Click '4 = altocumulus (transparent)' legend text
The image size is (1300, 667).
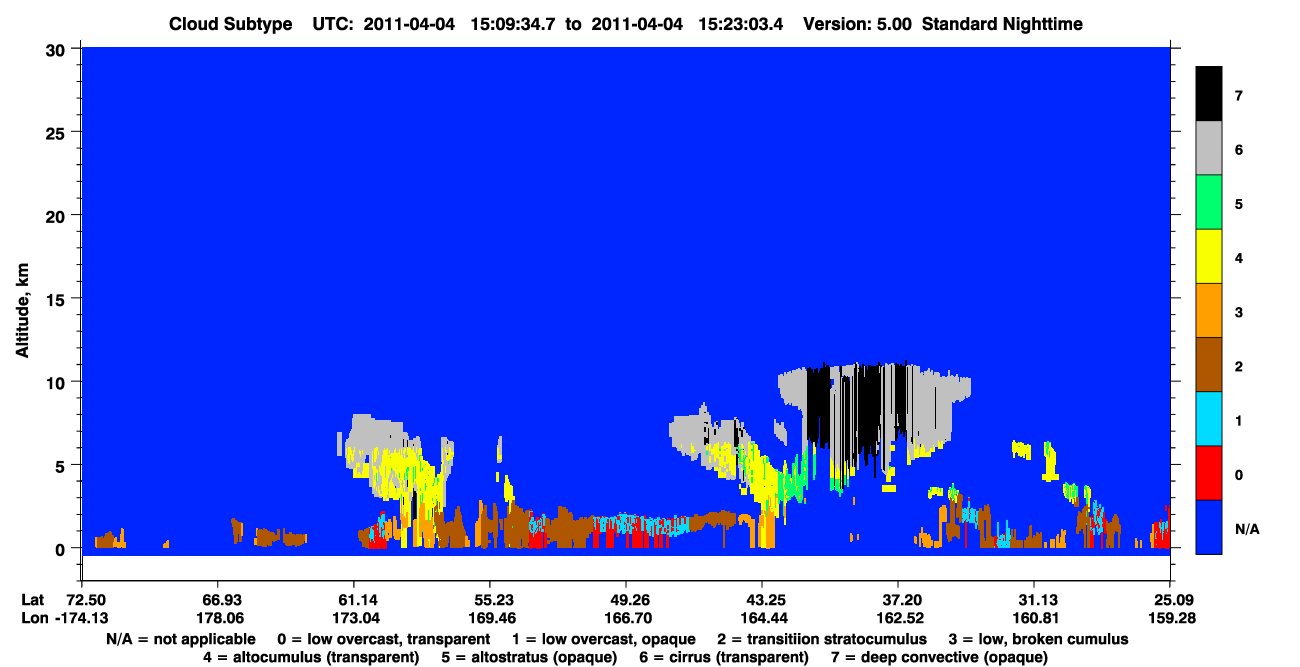coord(311,657)
